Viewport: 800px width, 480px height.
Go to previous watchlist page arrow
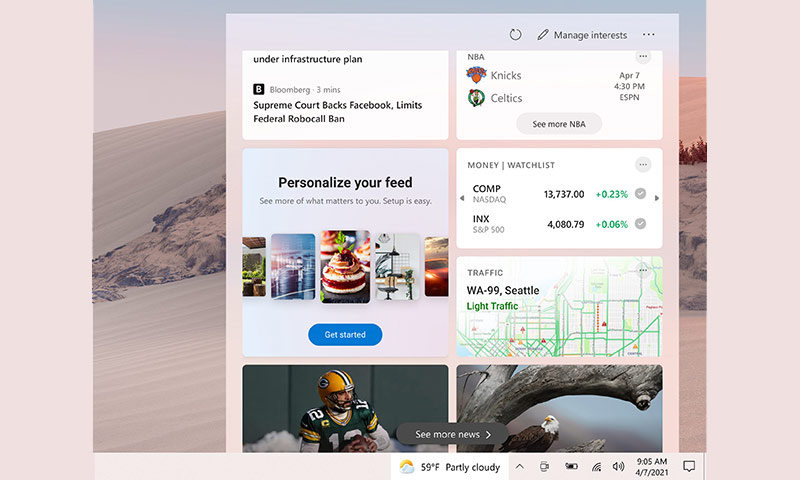(x=462, y=198)
